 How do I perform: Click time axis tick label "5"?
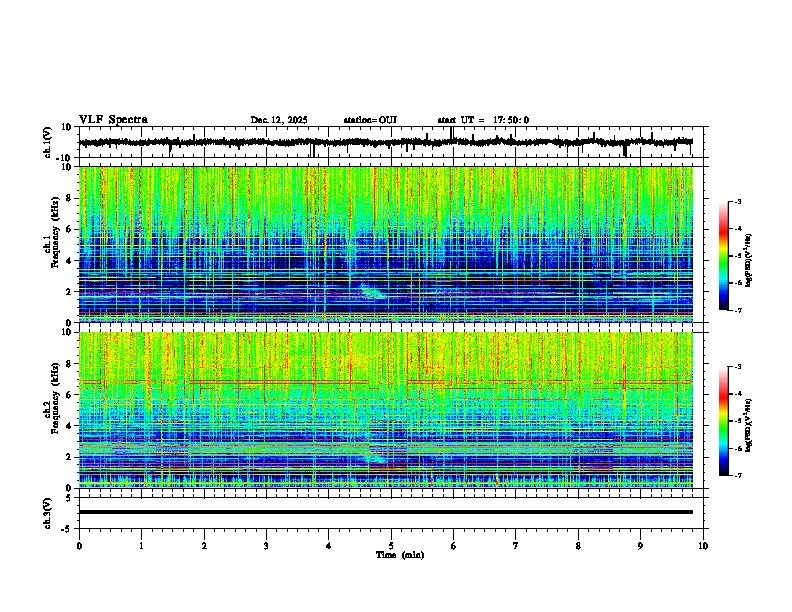click(x=391, y=546)
